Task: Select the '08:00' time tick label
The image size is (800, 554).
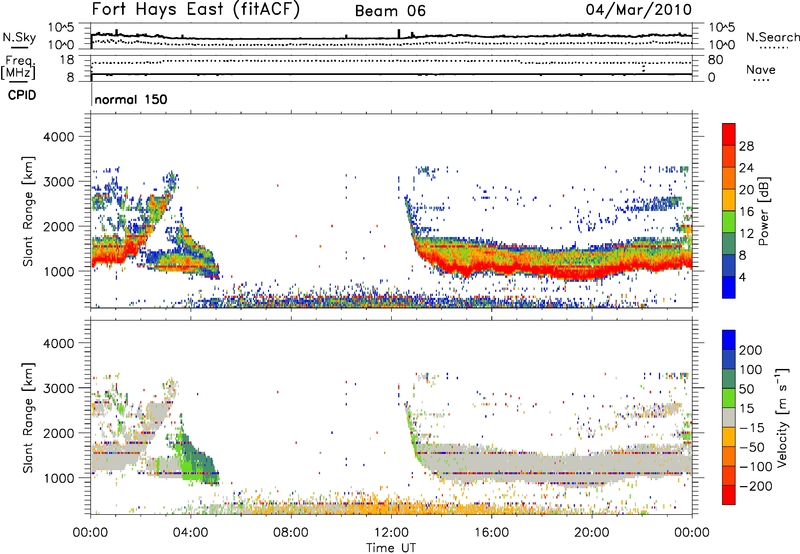Action: click(x=291, y=533)
